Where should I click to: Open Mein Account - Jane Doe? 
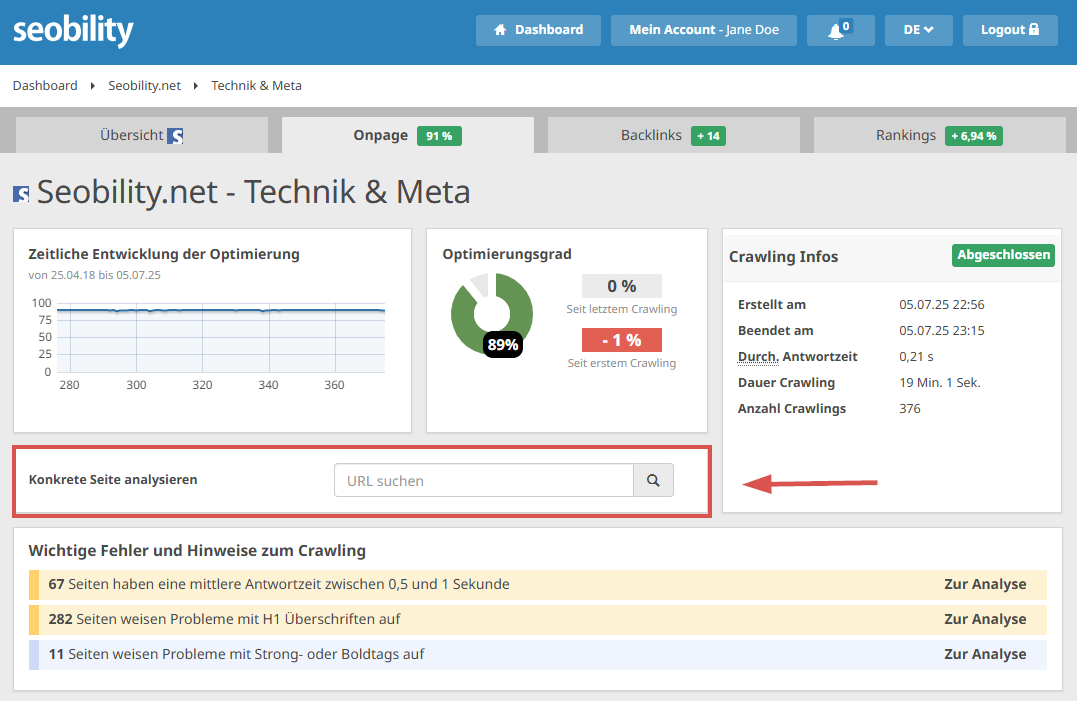[x=703, y=30]
